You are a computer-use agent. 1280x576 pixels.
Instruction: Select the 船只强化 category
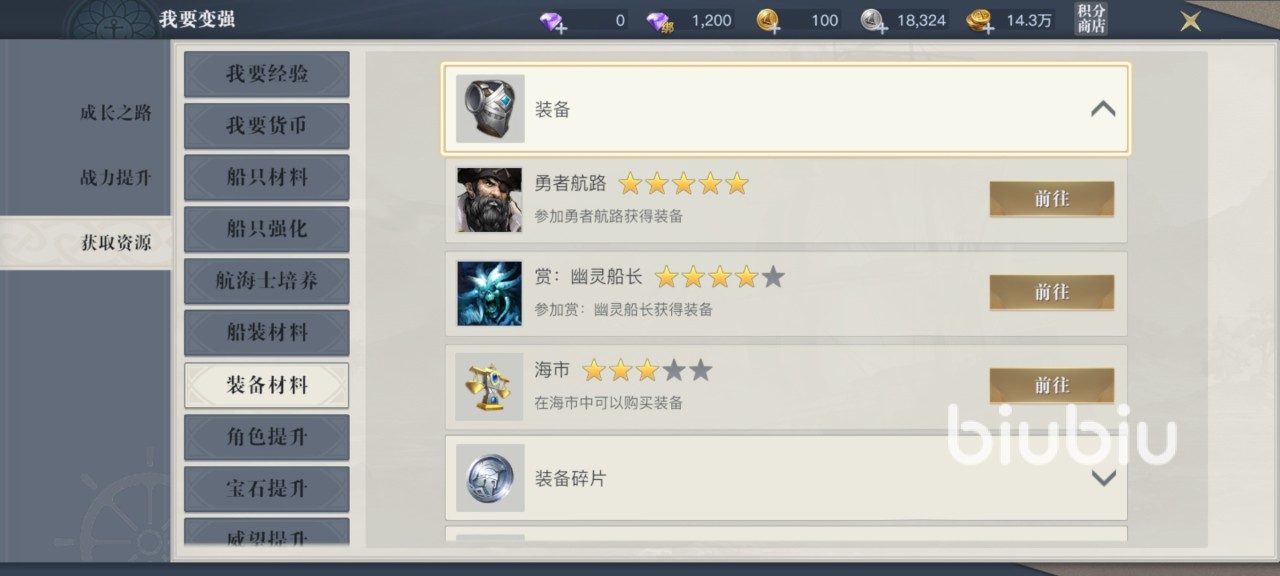[x=267, y=229]
